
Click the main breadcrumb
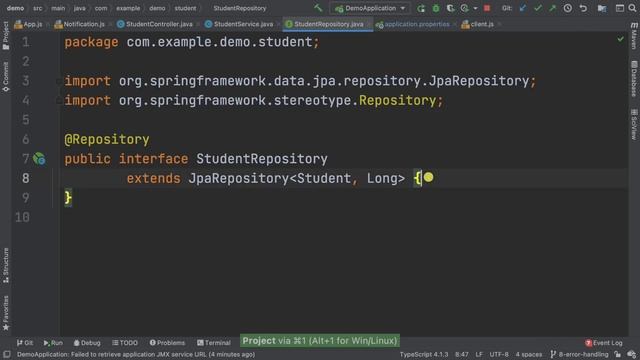coord(58,8)
